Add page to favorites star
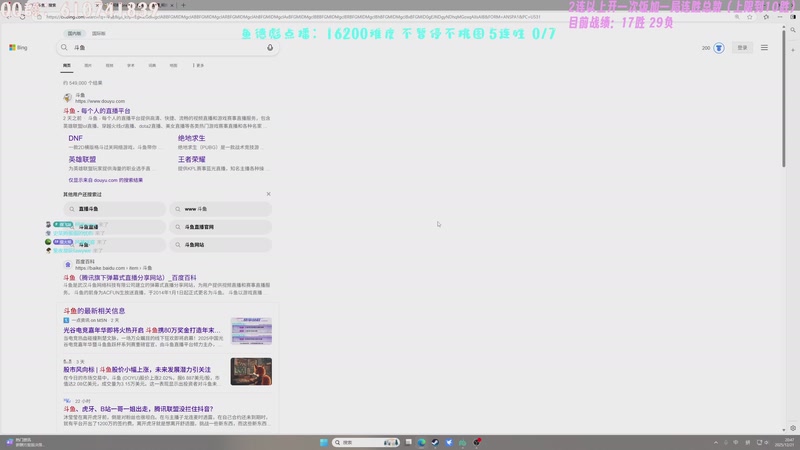800x450 pixels. coord(749,17)
